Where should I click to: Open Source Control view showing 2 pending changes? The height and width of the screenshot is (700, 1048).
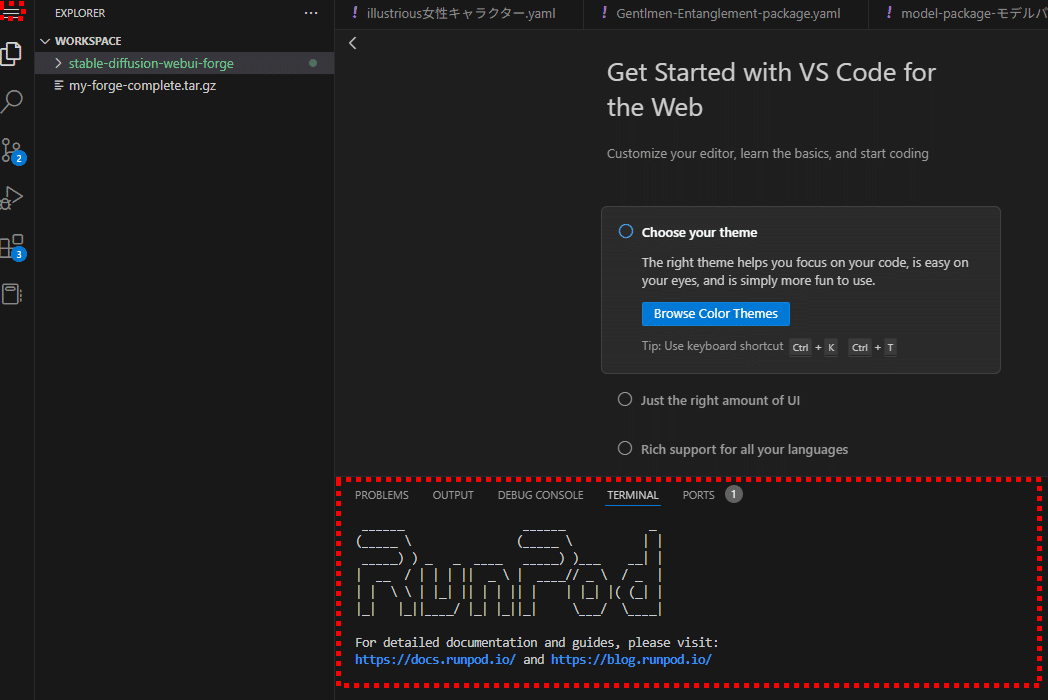(x=14, y=150)
